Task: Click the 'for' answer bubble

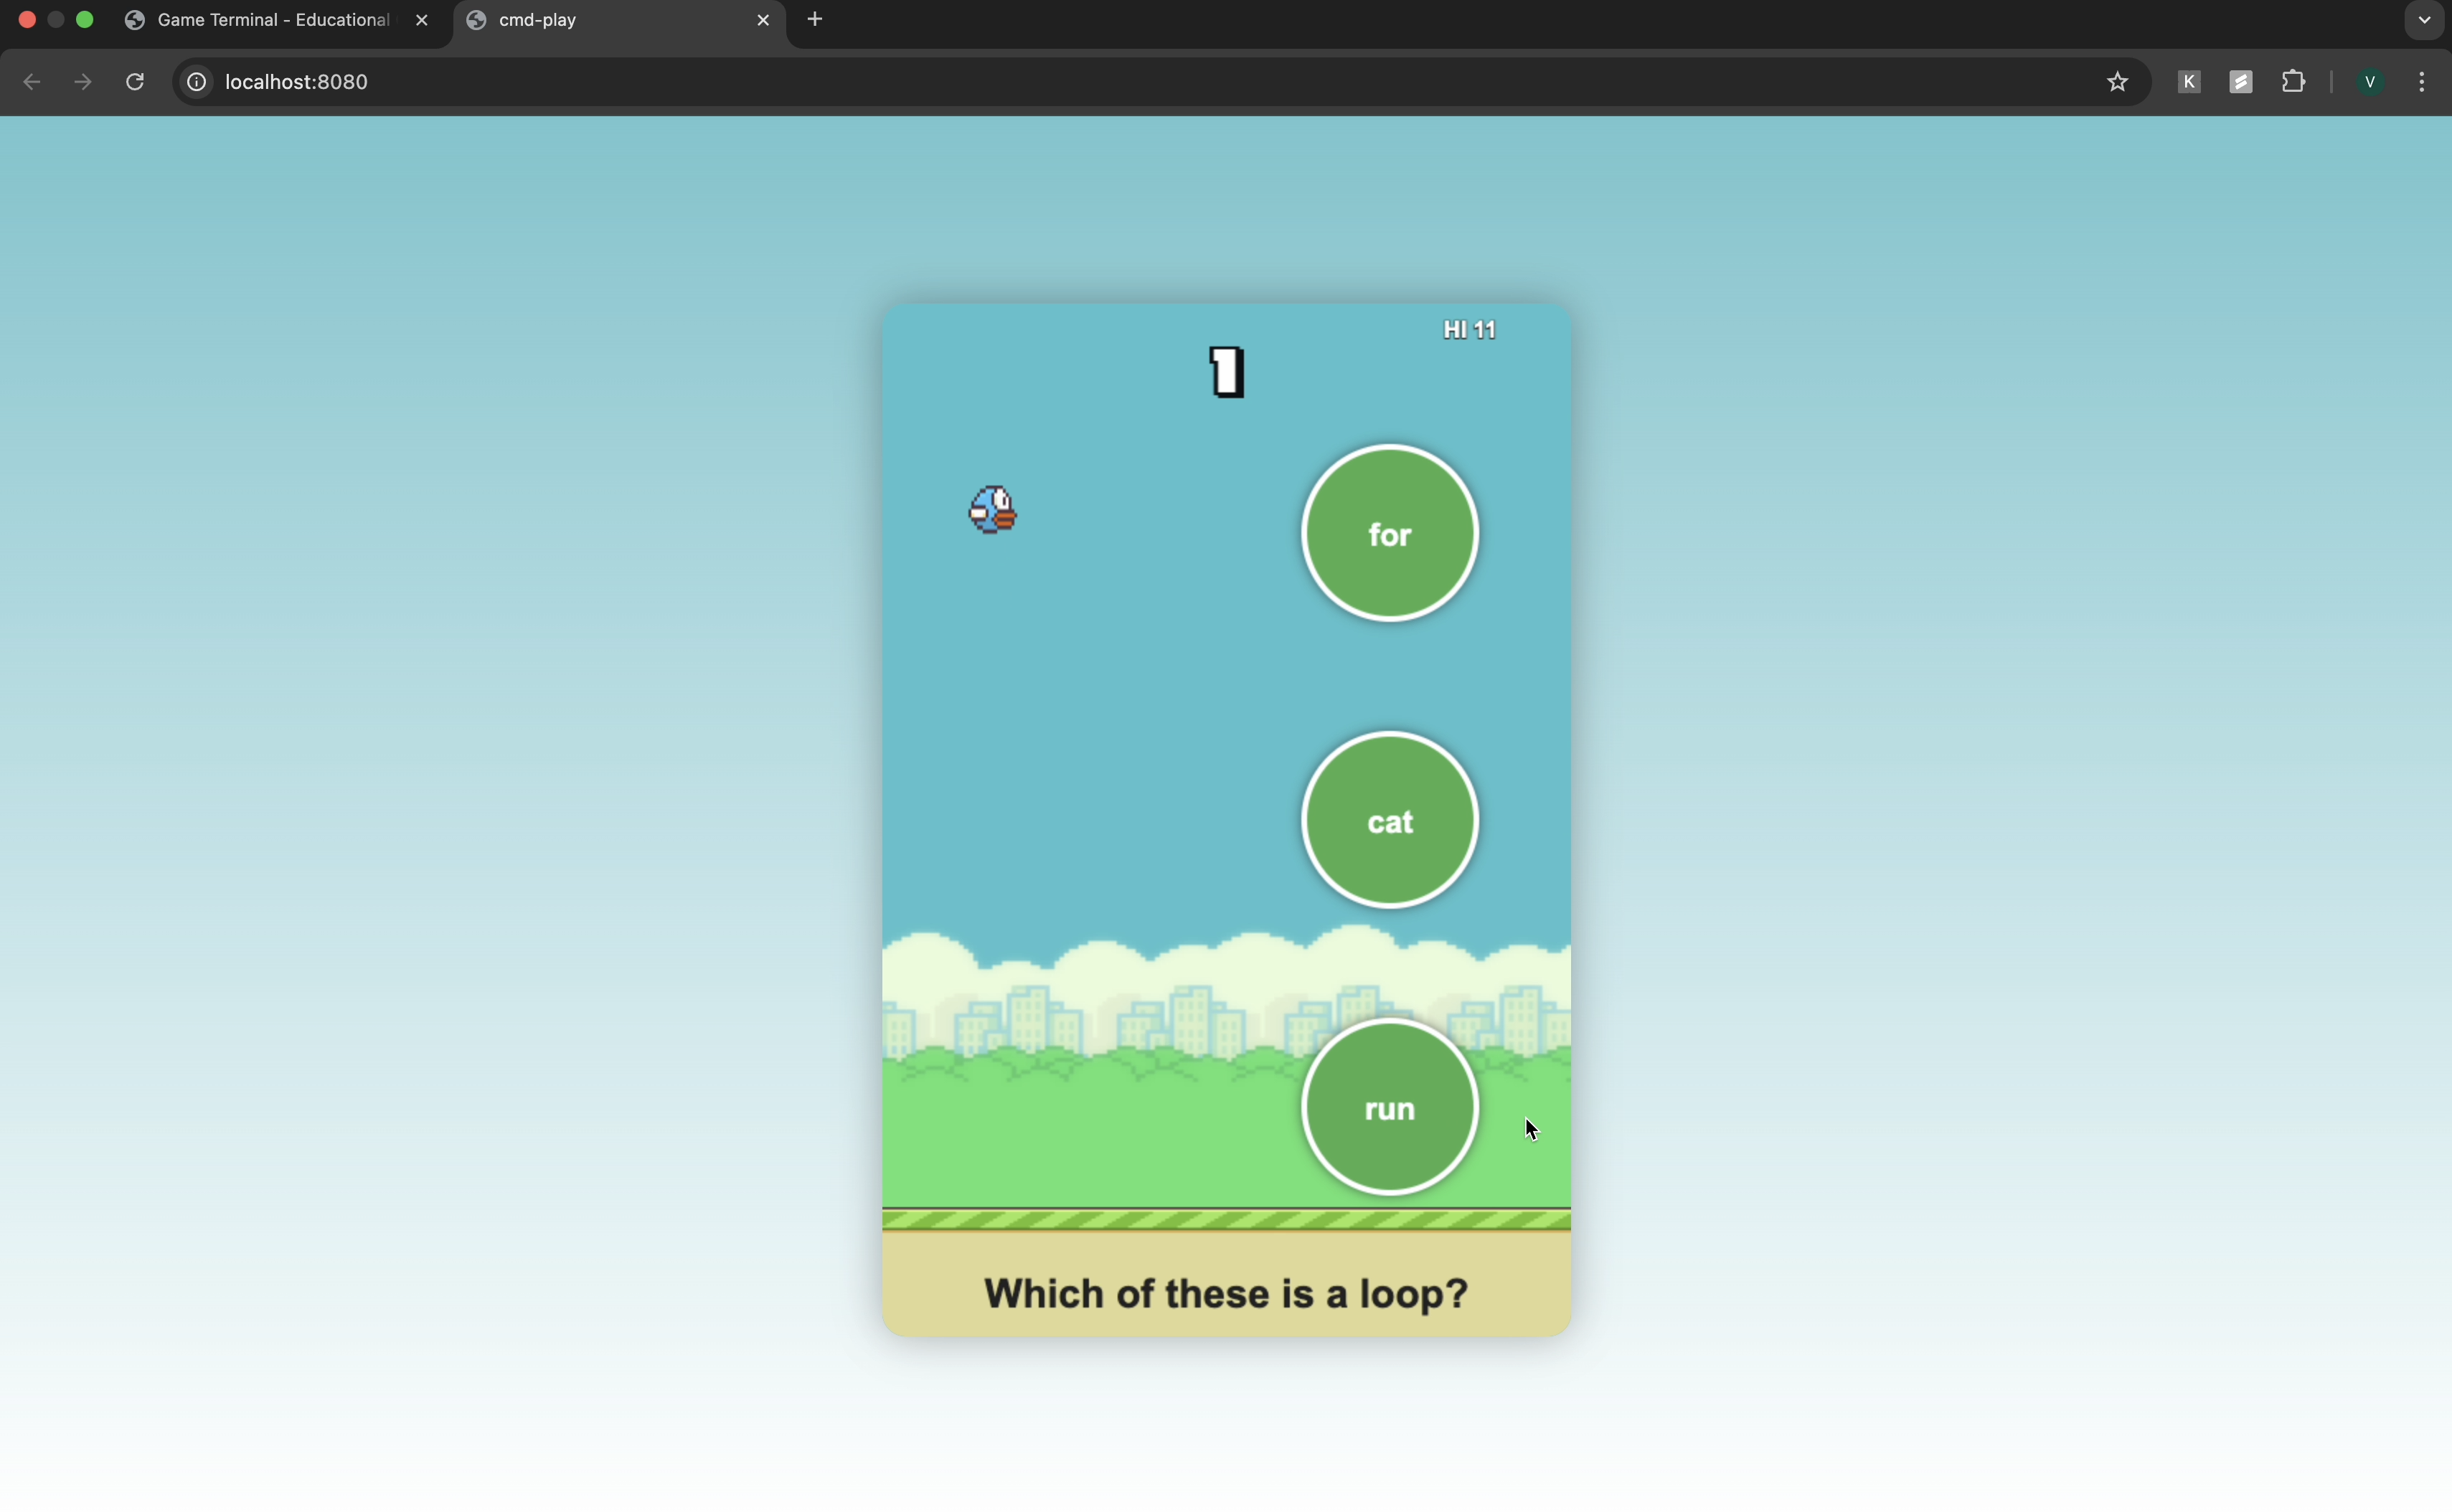Action: 1389,534
